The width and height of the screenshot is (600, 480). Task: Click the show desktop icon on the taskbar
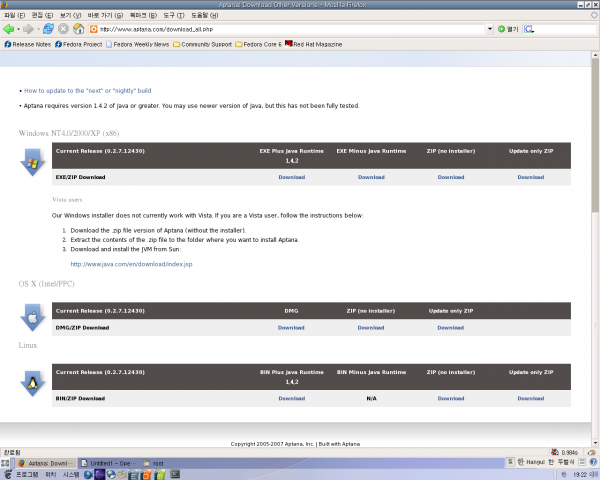pos(5,463)
